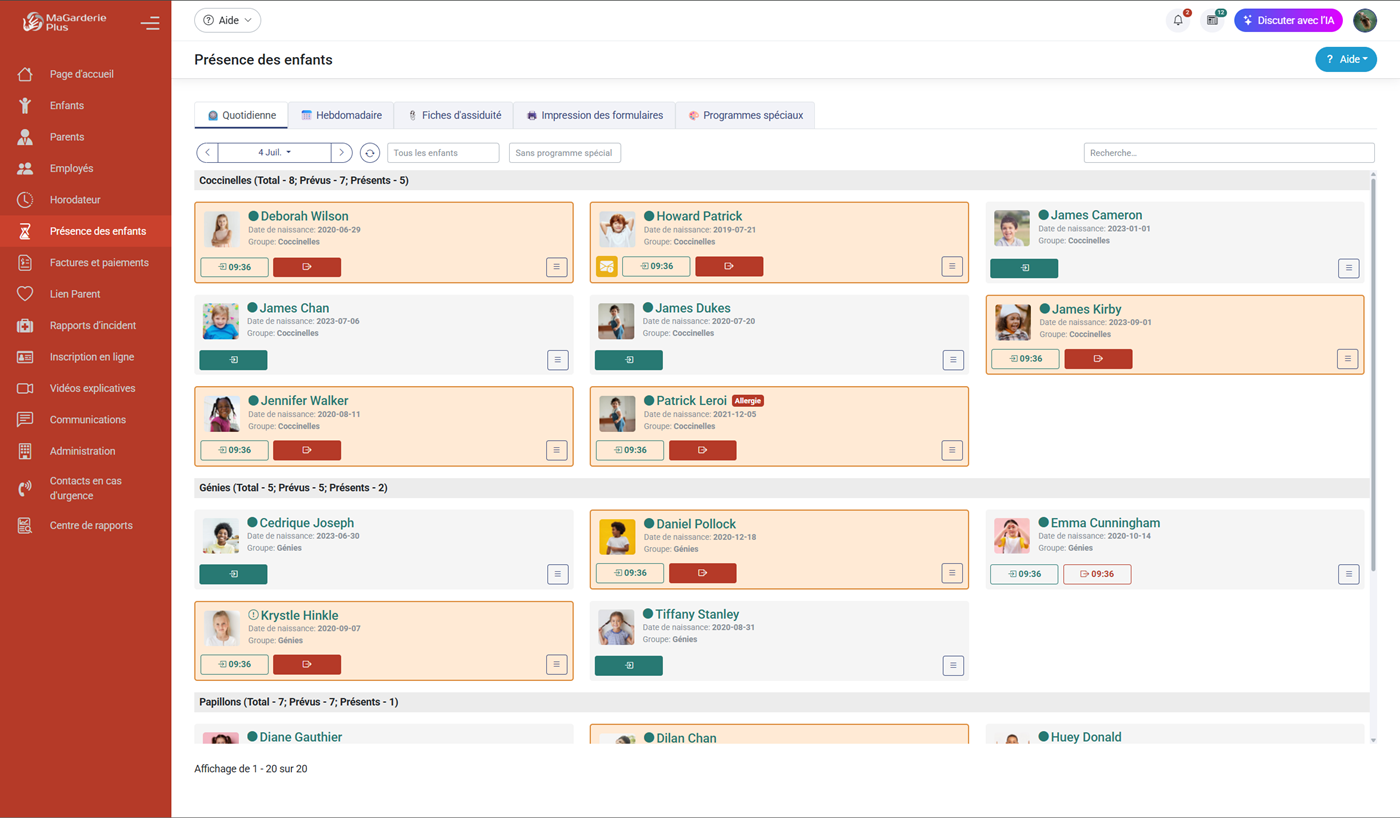Open the calendar icon in top bar
The image size is (1400, 818).
tap(1212, 20)
